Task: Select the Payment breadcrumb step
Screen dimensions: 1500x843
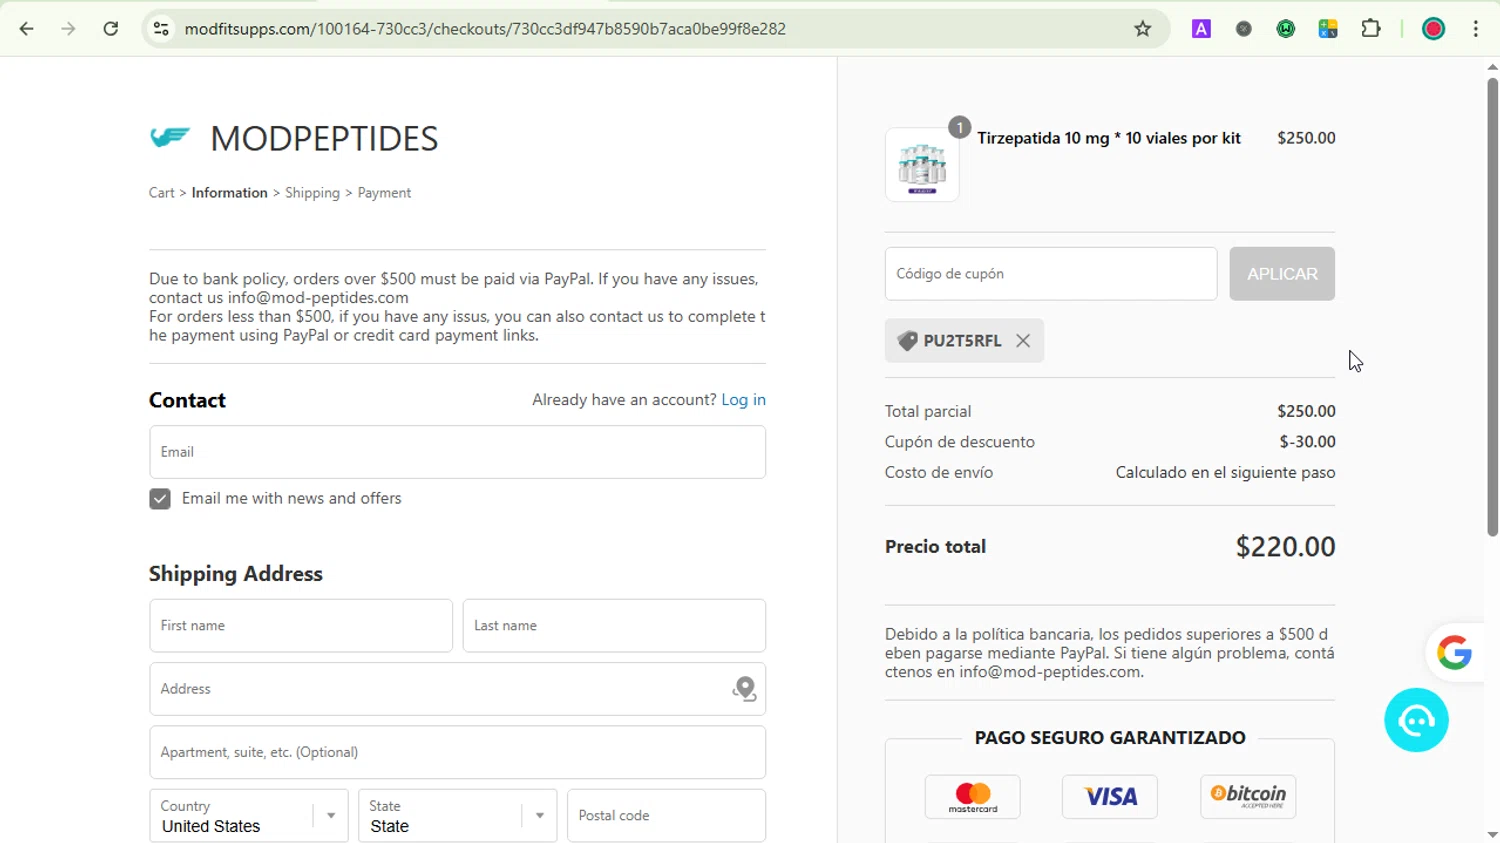Action: [384, 193]
